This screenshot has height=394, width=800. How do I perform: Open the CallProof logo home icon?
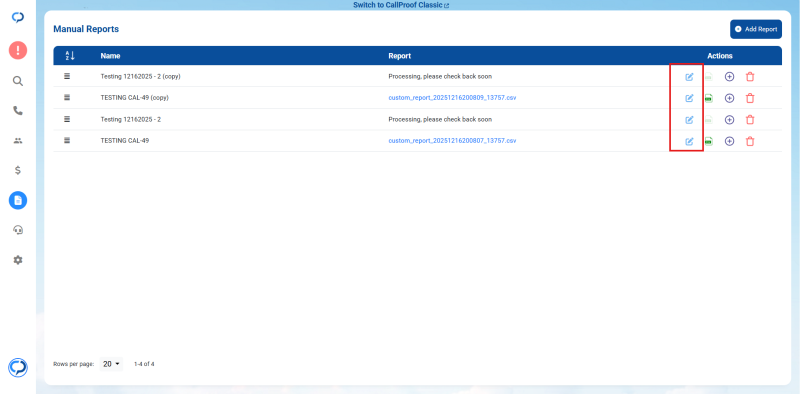[x=18, y=18]
